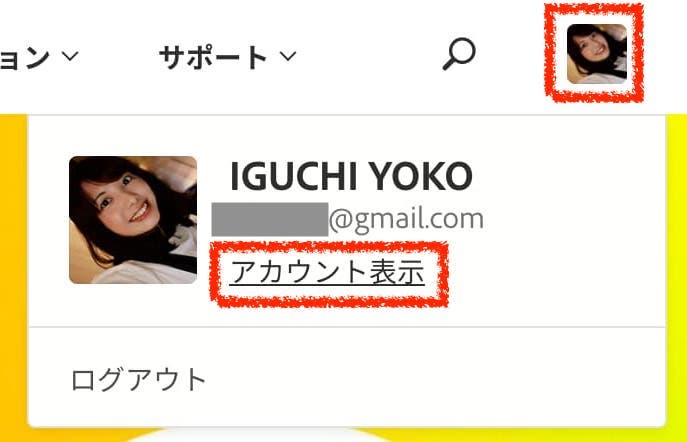Open the アカウント表示 link
The width and height of the screenshot is (687, 442).
tap(327, 272)
